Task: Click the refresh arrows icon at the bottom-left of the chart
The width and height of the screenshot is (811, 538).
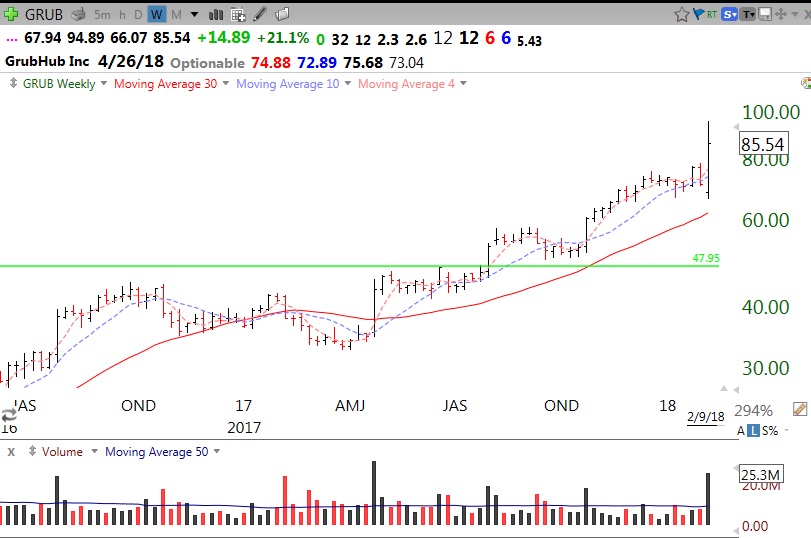Action: 9,415
